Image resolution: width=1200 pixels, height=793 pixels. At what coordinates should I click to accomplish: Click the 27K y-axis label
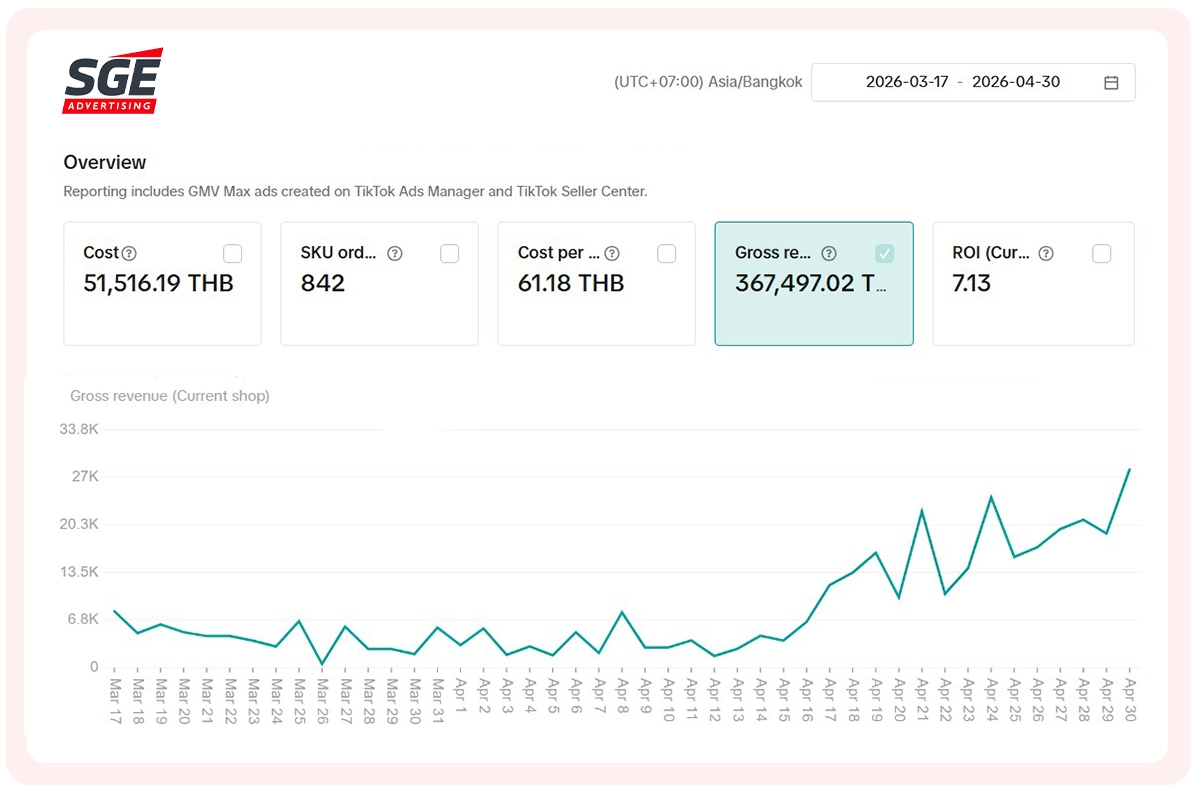coord(85,477)
